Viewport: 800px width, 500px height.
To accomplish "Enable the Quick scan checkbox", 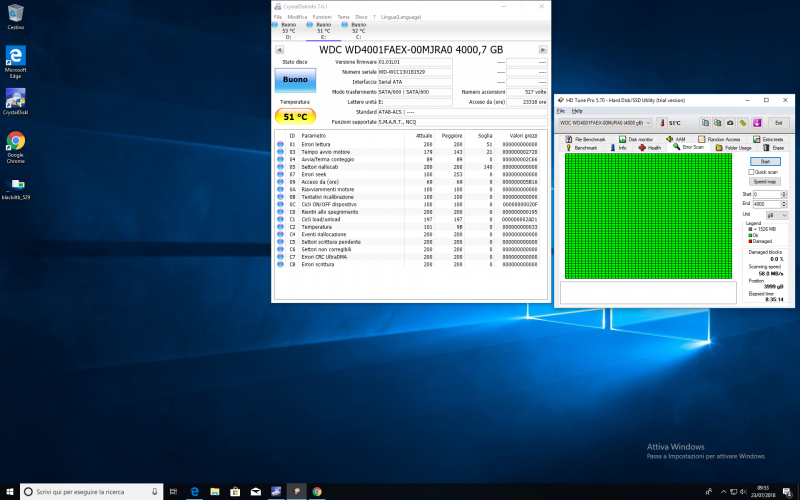I will [x=753, y=172].
